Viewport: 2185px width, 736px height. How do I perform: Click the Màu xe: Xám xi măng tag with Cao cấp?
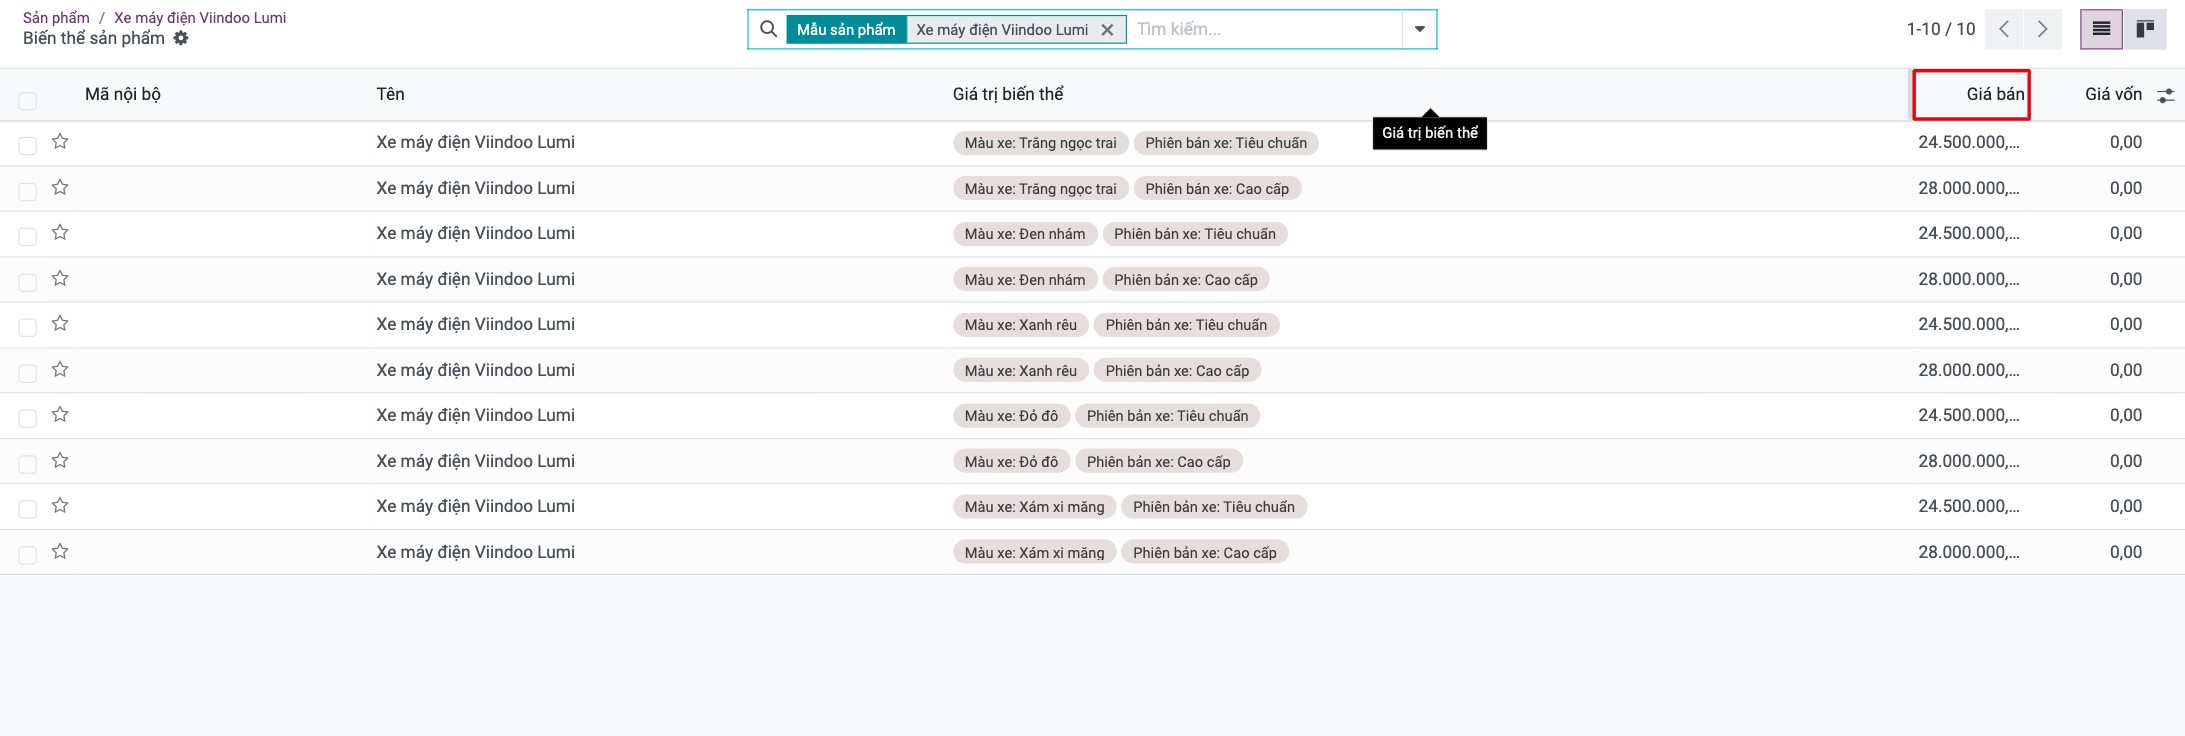pos(1035,553)
